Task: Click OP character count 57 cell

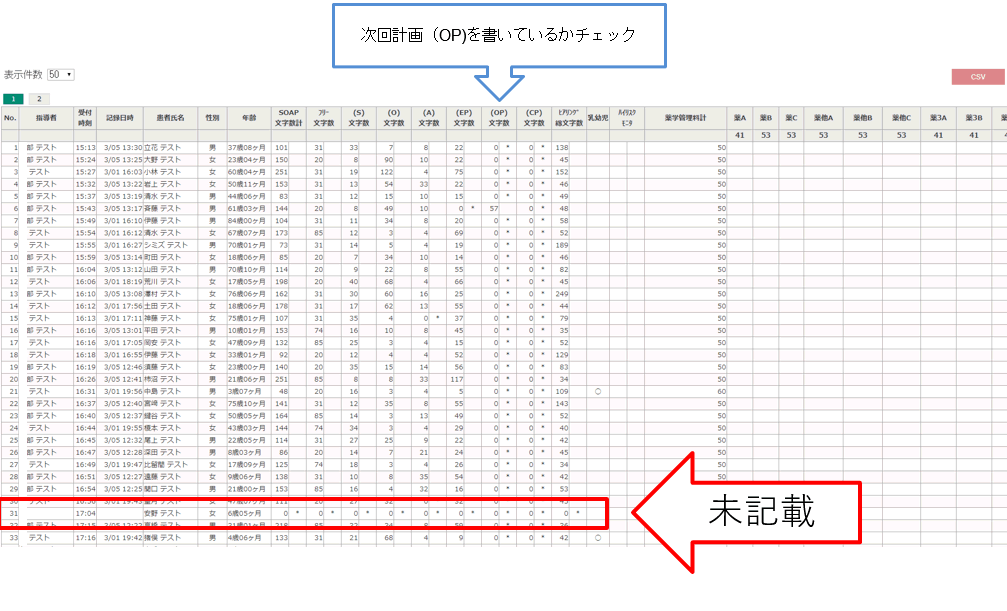Action: (x=493, y=208)
